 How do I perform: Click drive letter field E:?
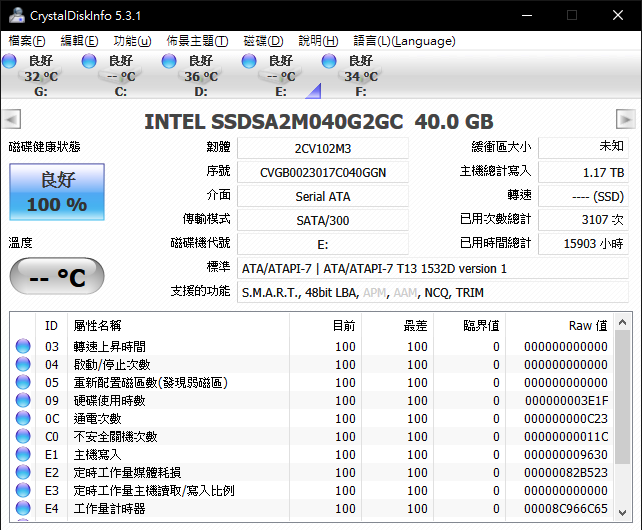tap(323, 244)
